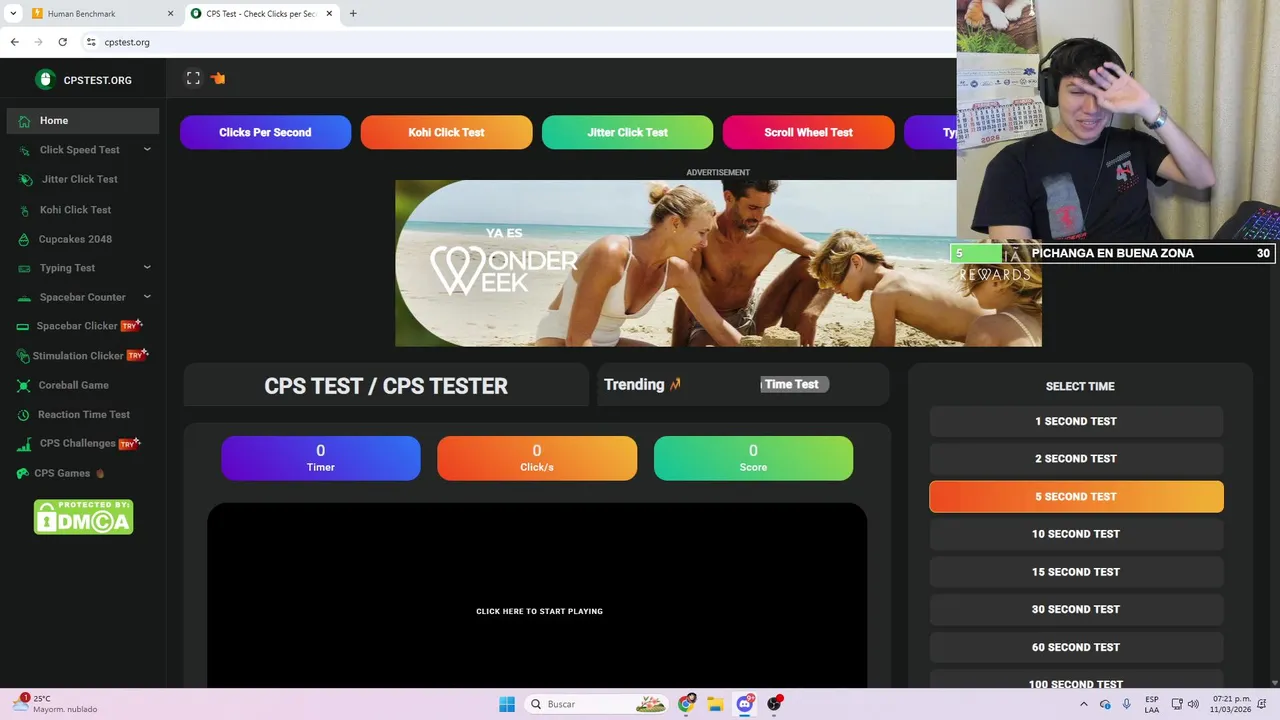Open Coreball Game from sidebar
Screen dimensions: 1280x720
tap(73, 385)
